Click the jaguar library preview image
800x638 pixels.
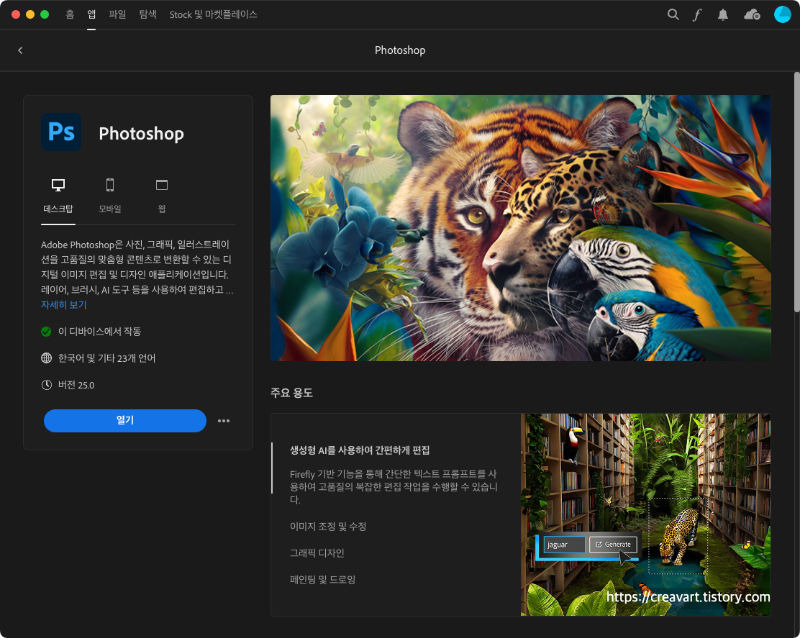pos(645,514)
